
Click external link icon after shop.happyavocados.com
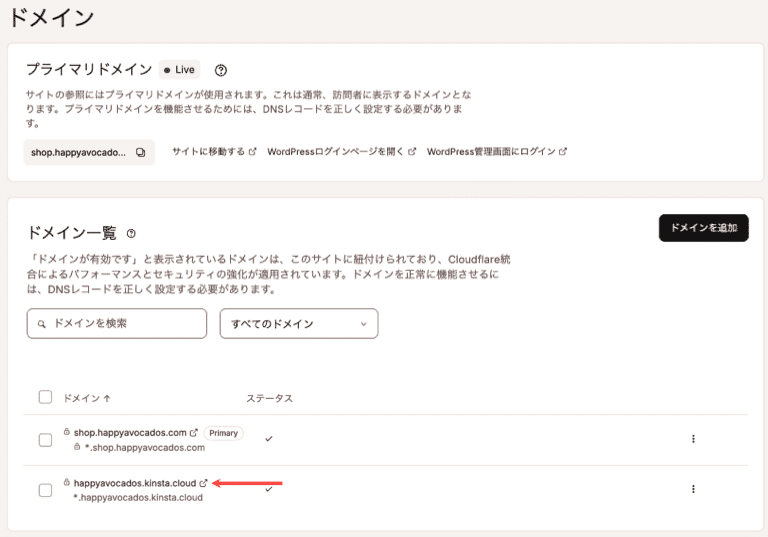coord(193,433)
